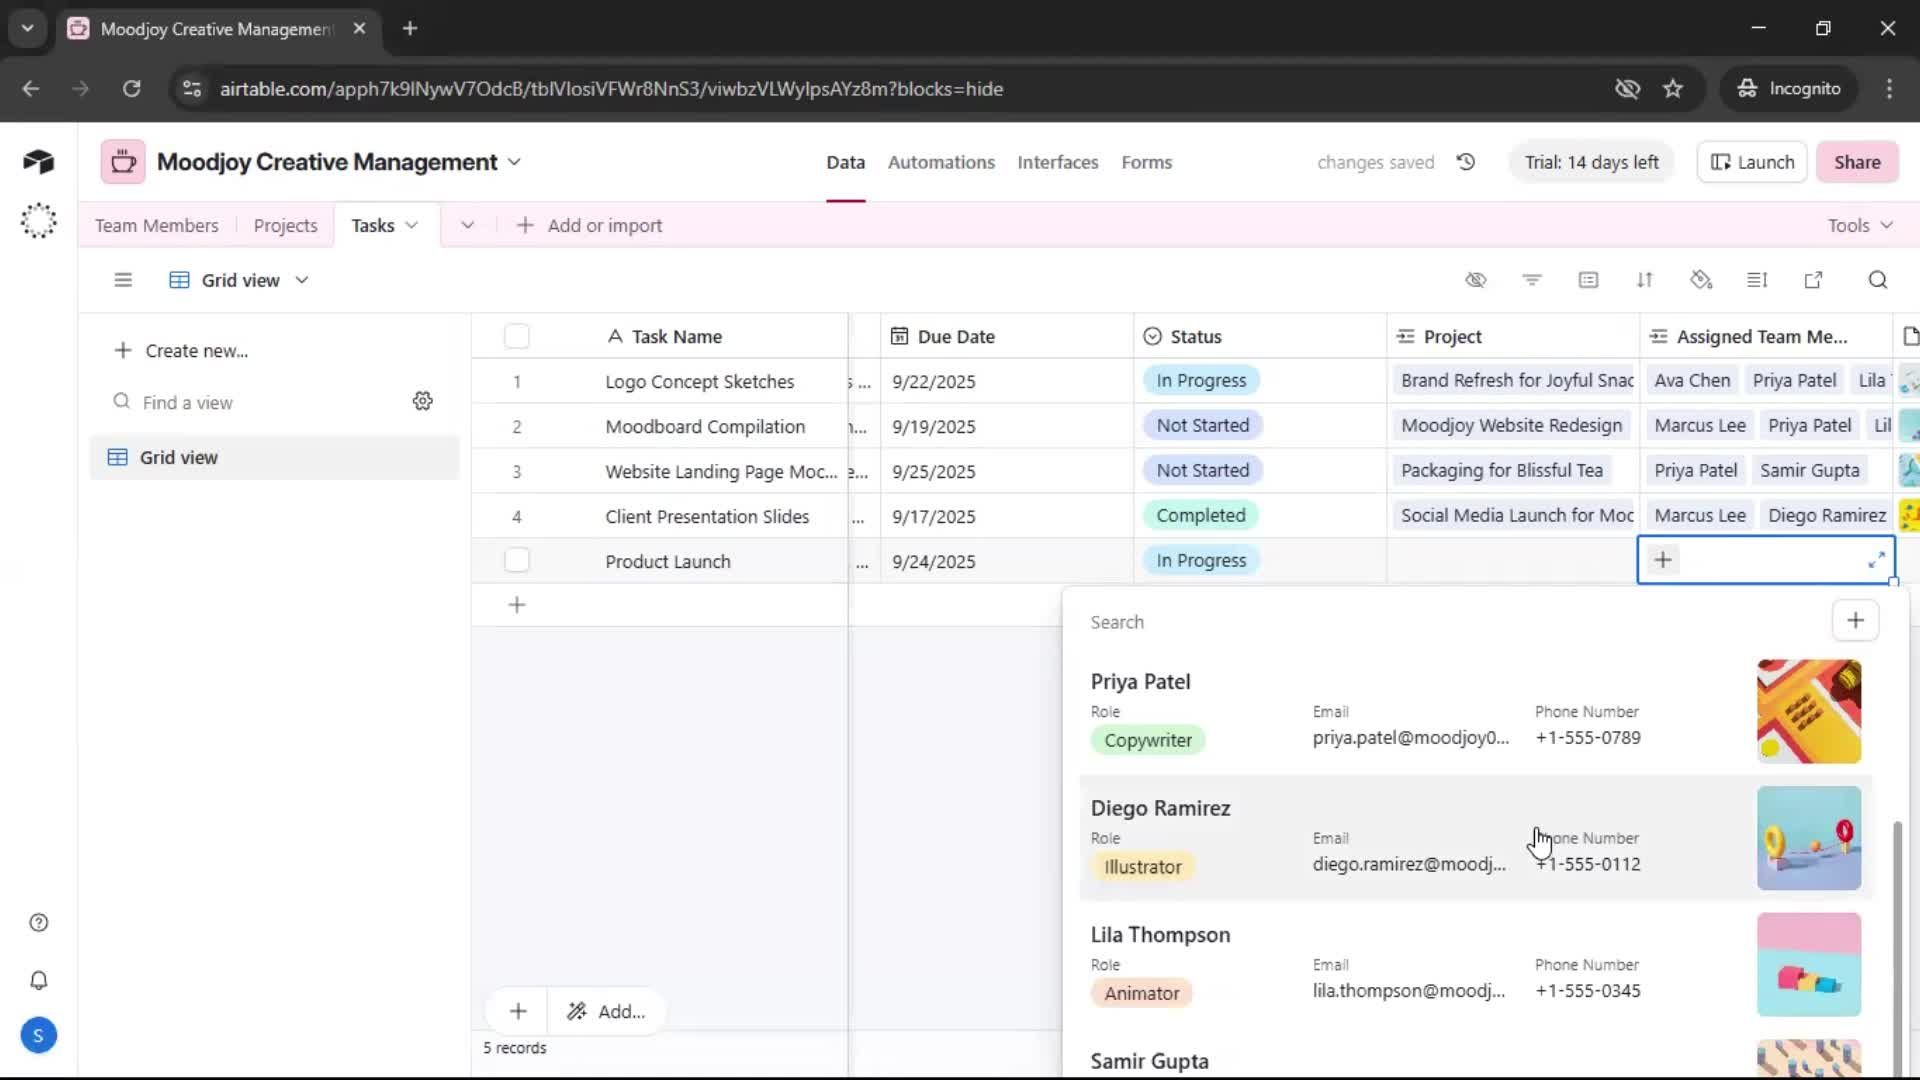The width and height of the screenshot is (1920, 1080).
Task: Open the Due Date column header menu
Action: pyautogui.click(x=1007, y=337)
